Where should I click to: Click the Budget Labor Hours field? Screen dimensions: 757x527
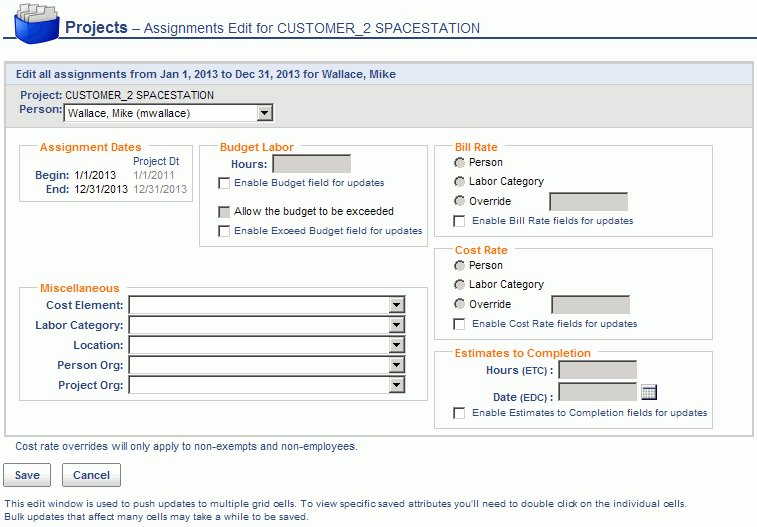(311, 164)
